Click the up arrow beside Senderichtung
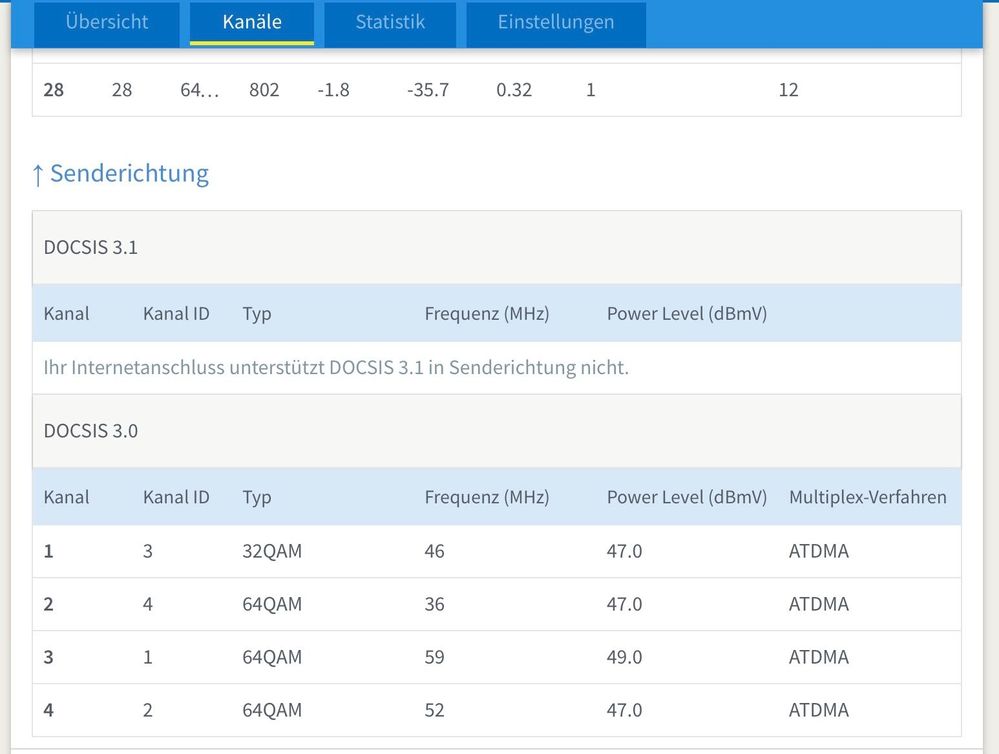The width and height of the screenshot is (999, 754). click(38, 175)
